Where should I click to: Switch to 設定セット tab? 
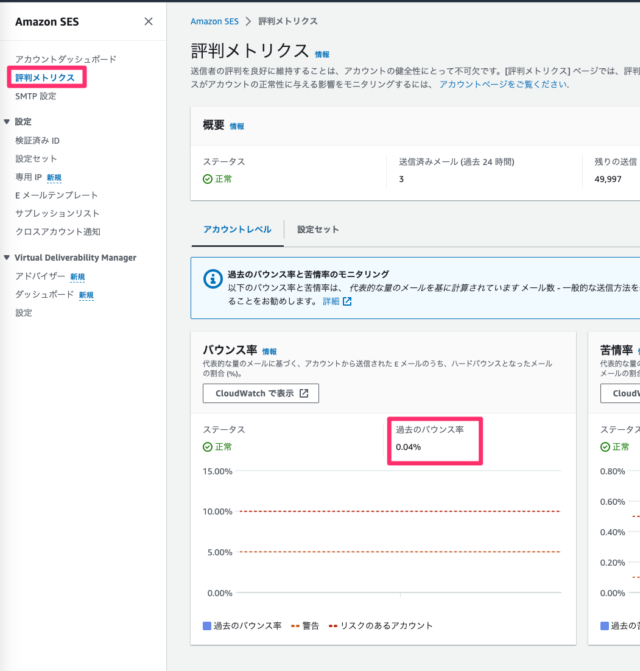click(x=318, y=229)
